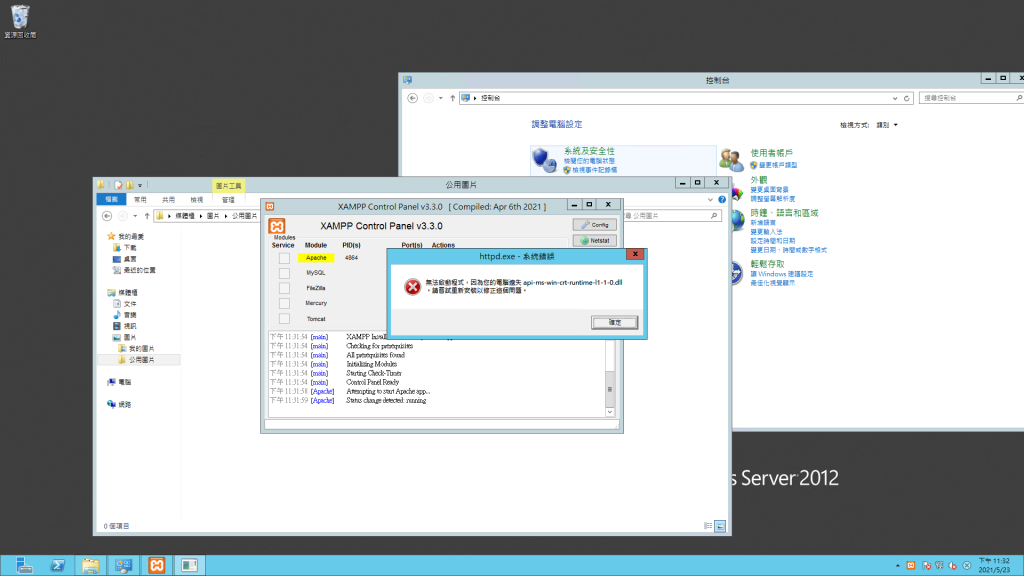The image size is (1024, 576).
Task: Click OK button in httpd.exe error dialog
Action: [x=615, y=322]
